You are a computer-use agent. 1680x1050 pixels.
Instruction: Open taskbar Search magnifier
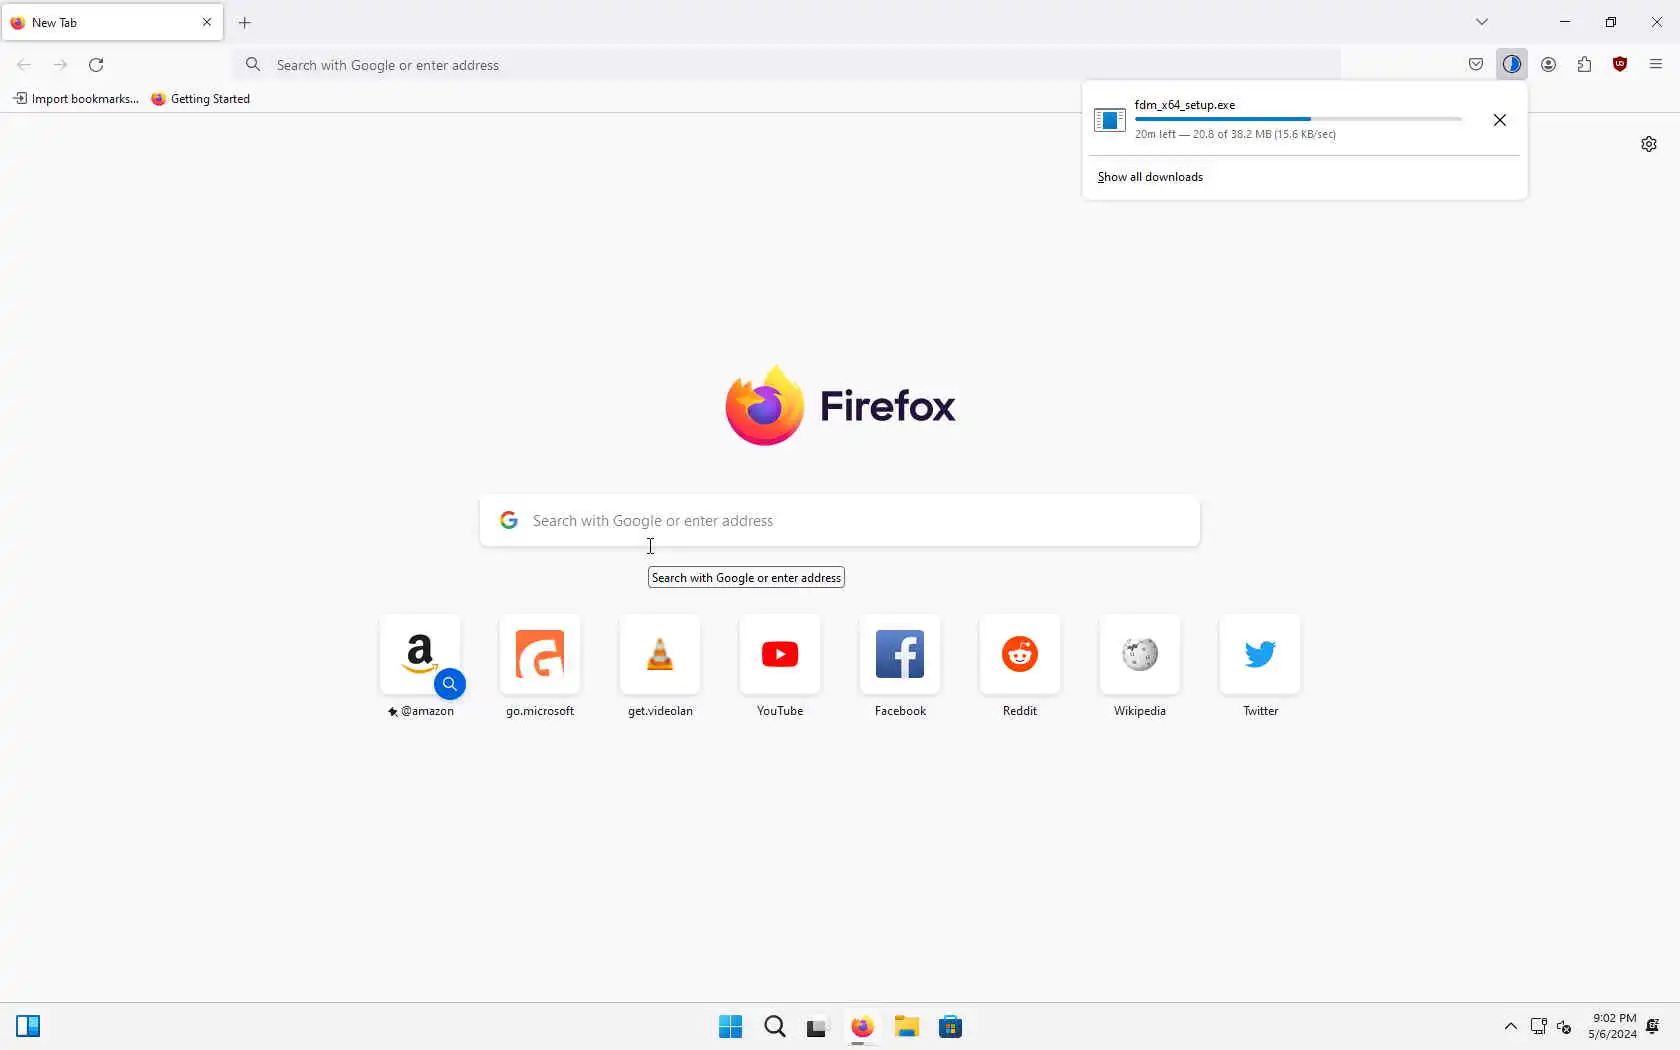point(775,1027)
